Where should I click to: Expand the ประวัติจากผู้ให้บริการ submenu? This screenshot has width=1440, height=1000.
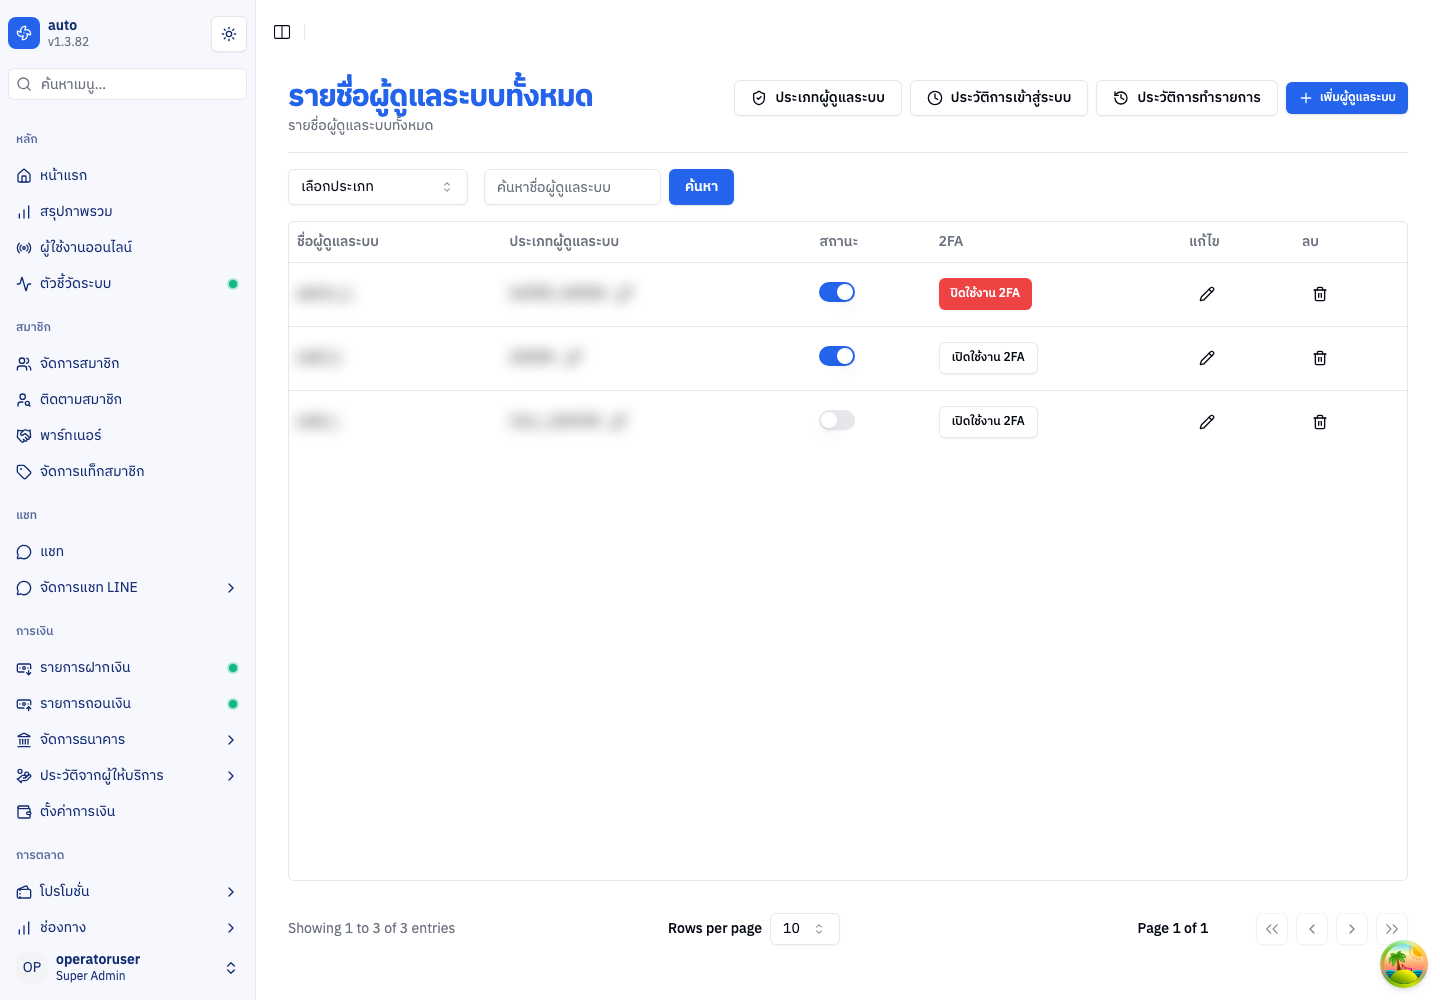coord(127,776)
